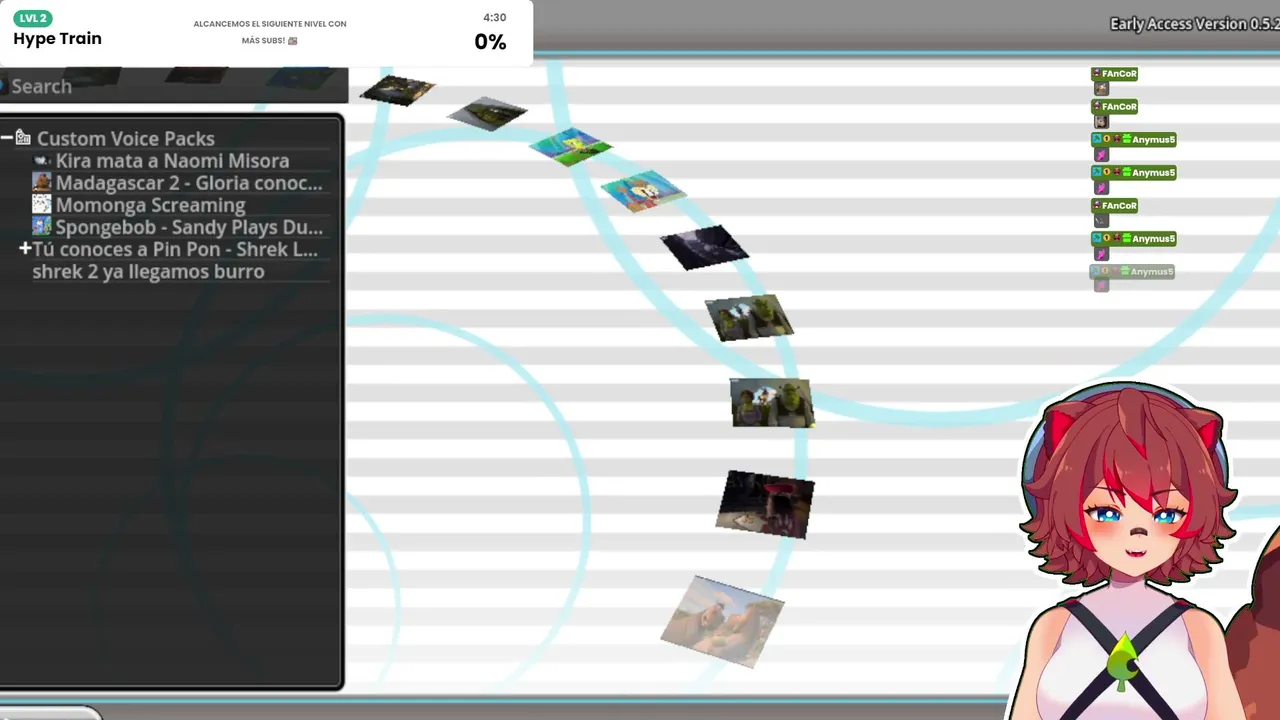Expand the 'Tú conoces a Pin Pon' entry
Viewport: 1280px width, 720px height.
pyautogui.click(x=25, y=249)
